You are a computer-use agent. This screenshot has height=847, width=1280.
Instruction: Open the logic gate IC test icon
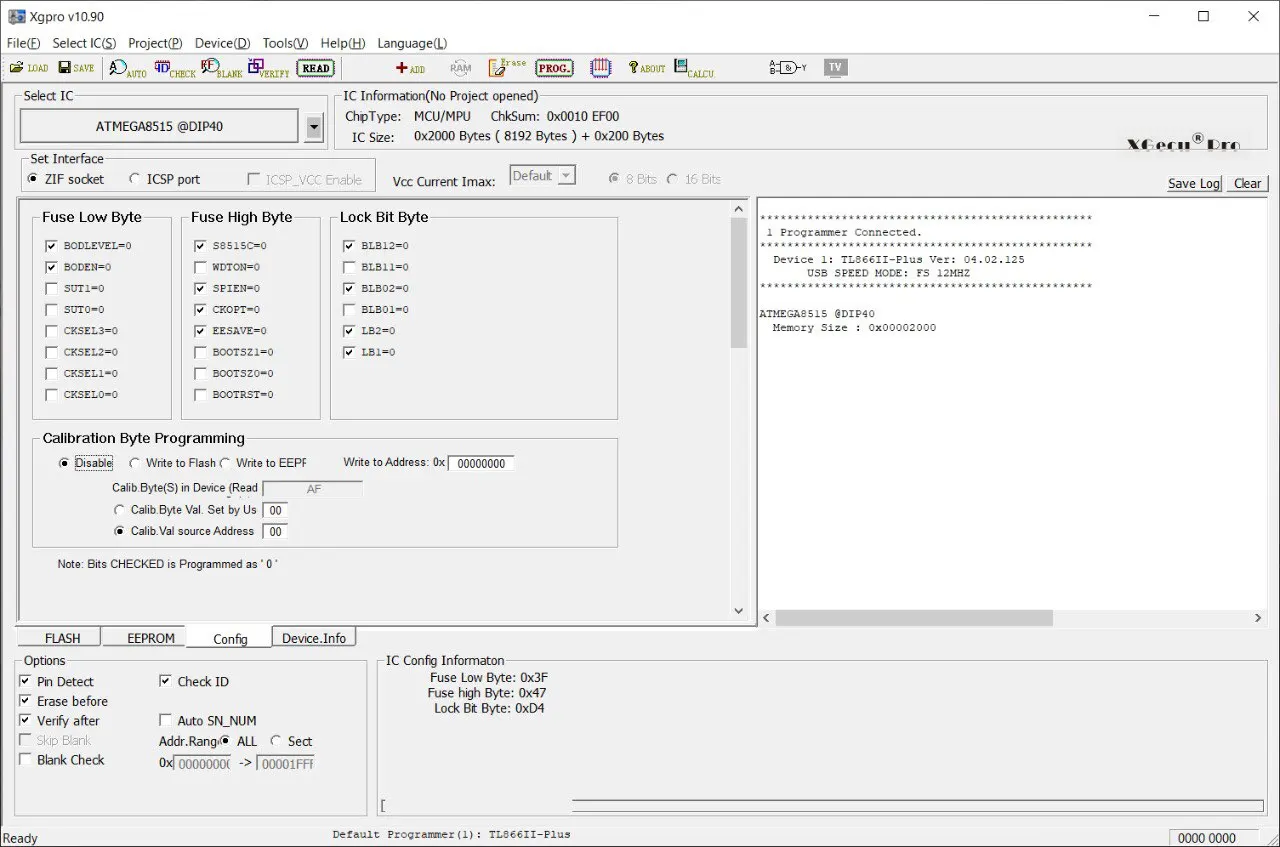coord(787,68)
